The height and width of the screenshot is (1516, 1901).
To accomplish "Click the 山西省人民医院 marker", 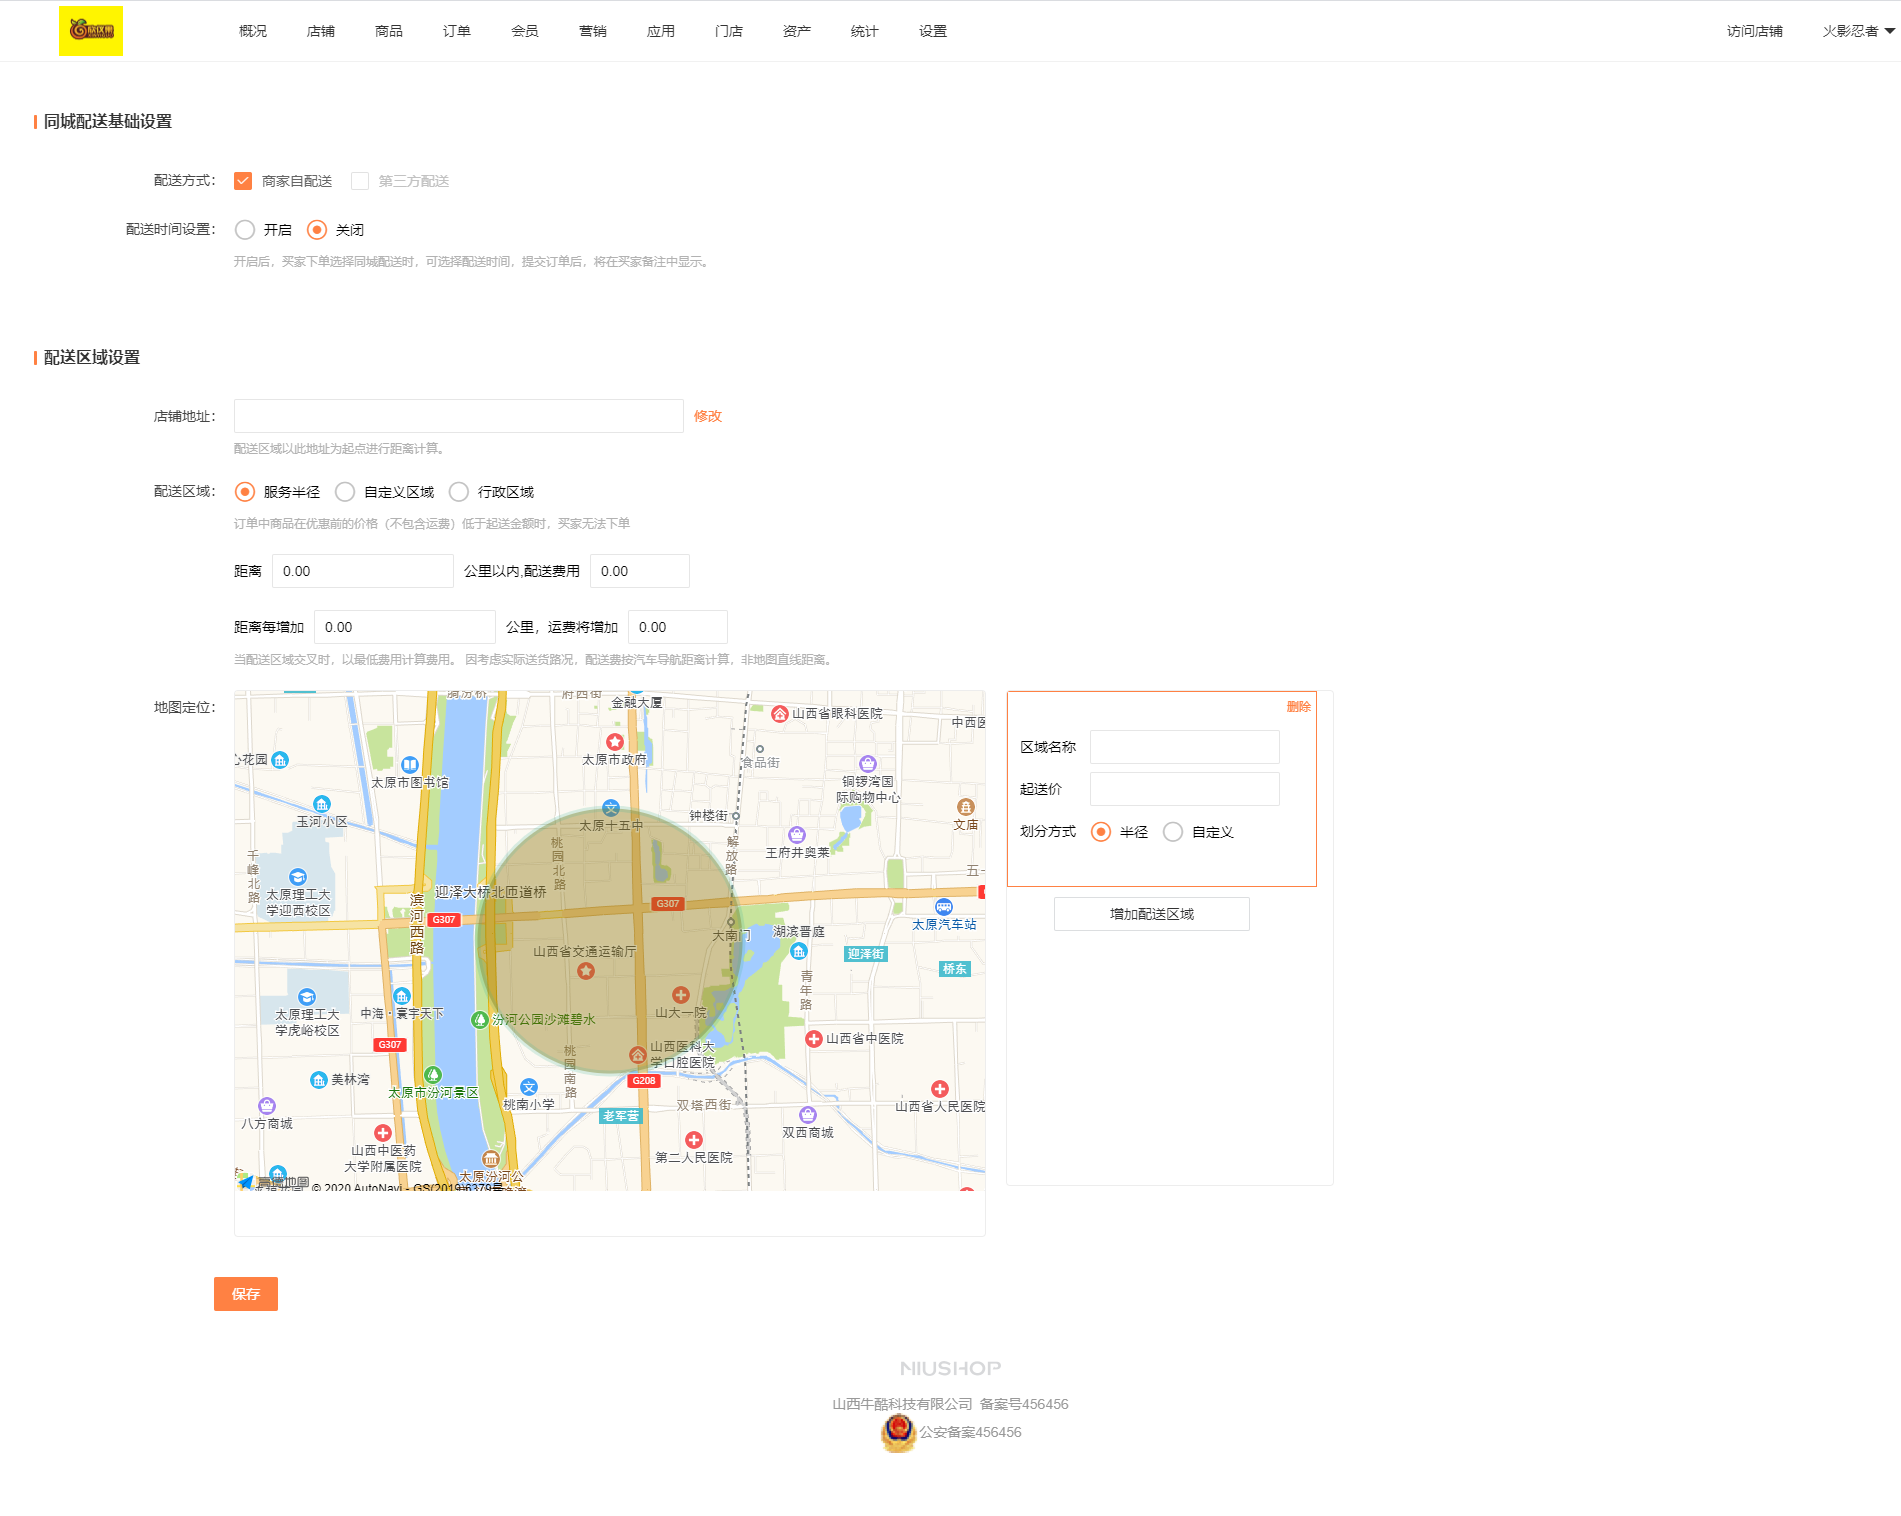I will [940, 1089].
